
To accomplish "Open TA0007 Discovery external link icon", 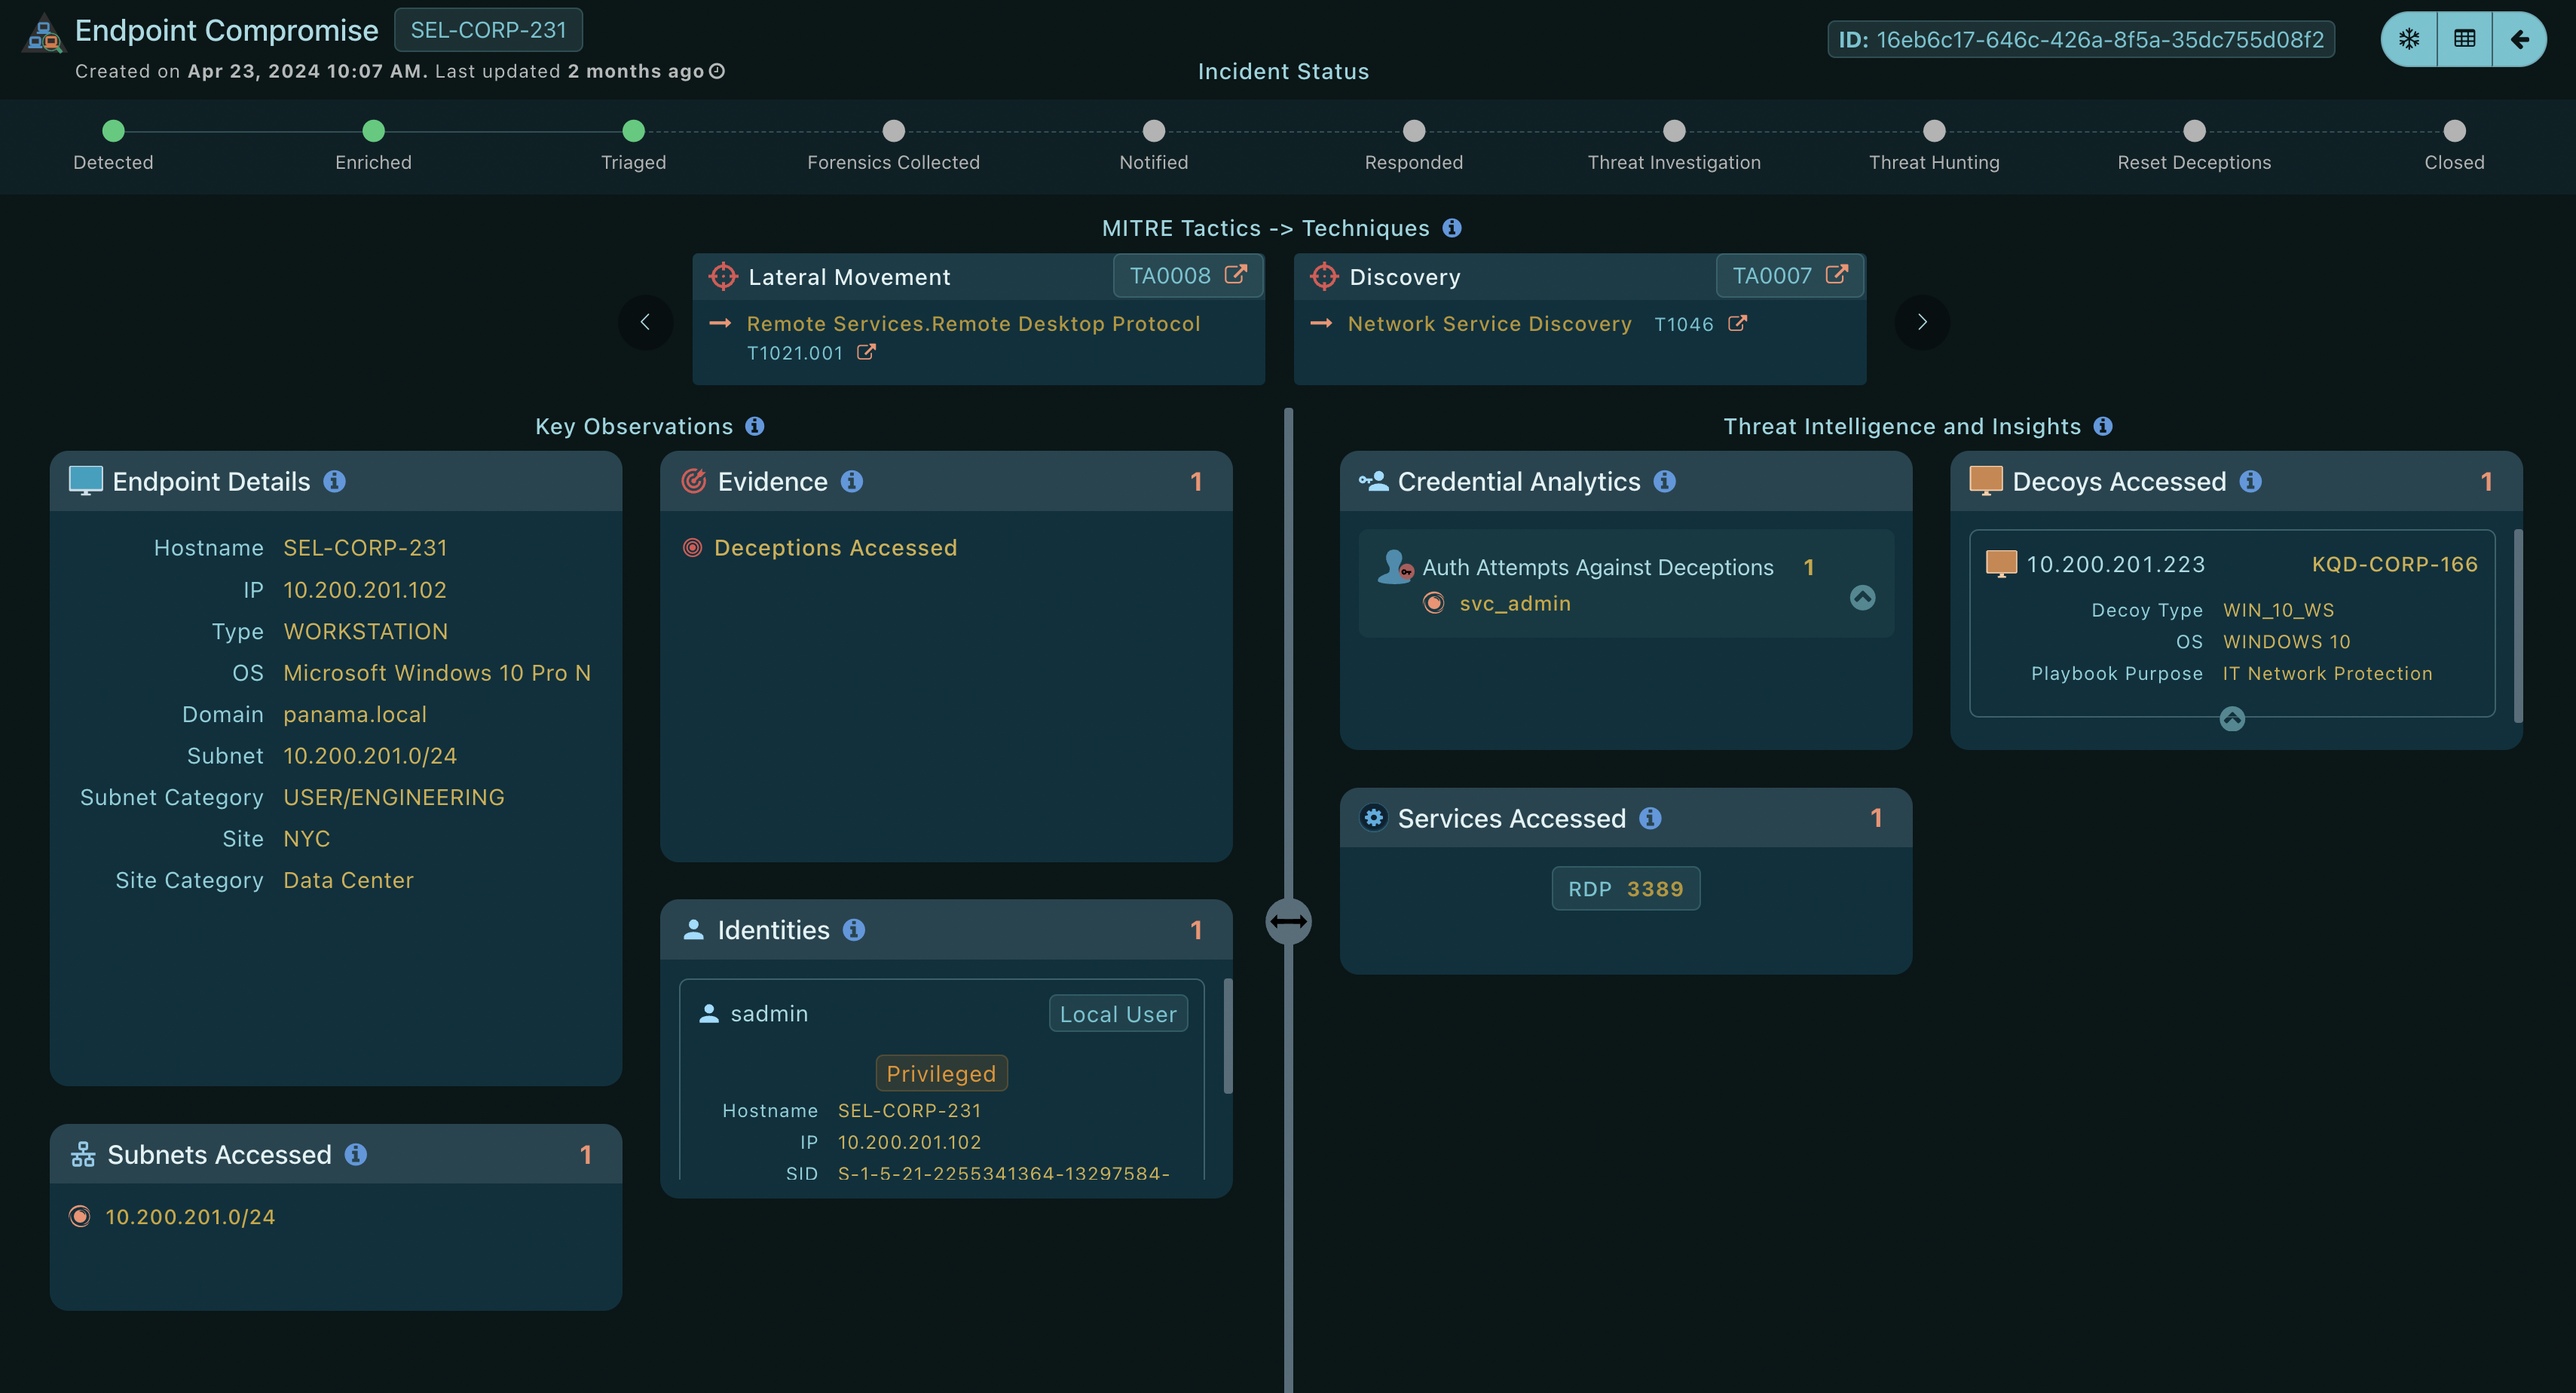I will tap(1837, 275).
